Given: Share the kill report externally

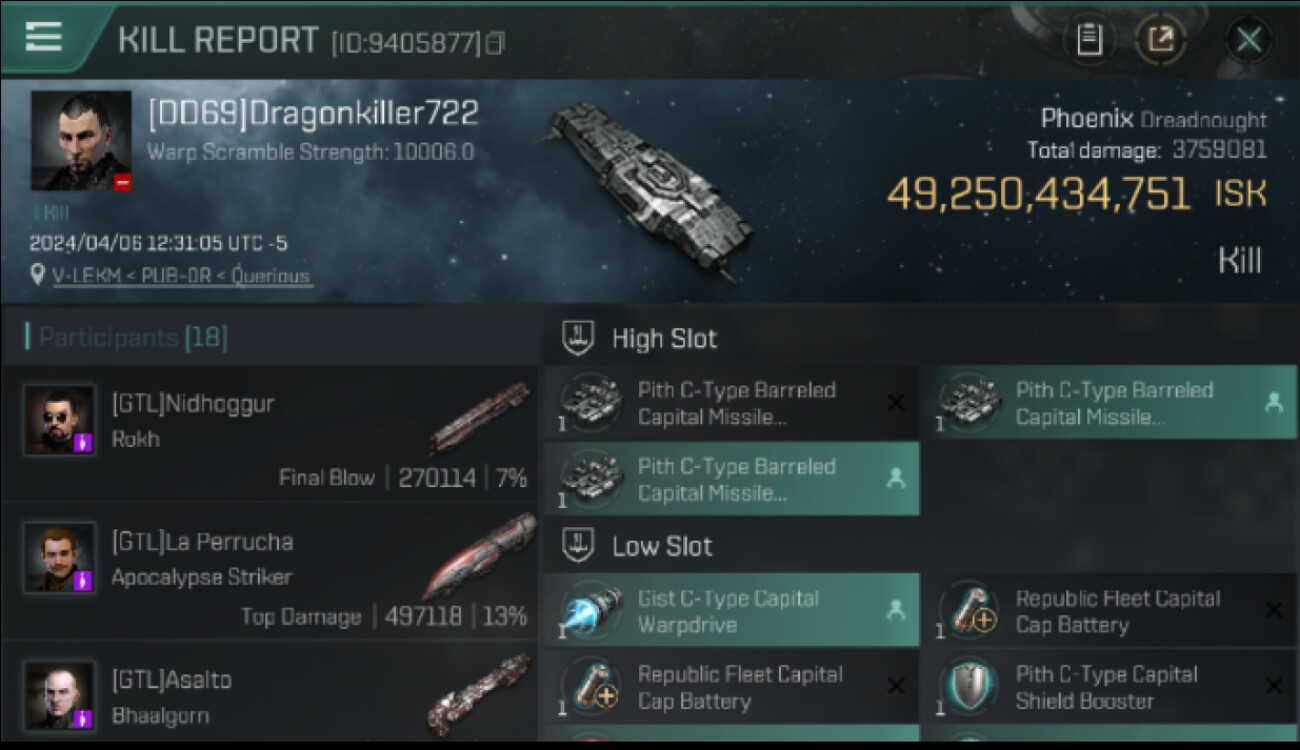Looking at the screenshot, I should [x=1160, y=40].
